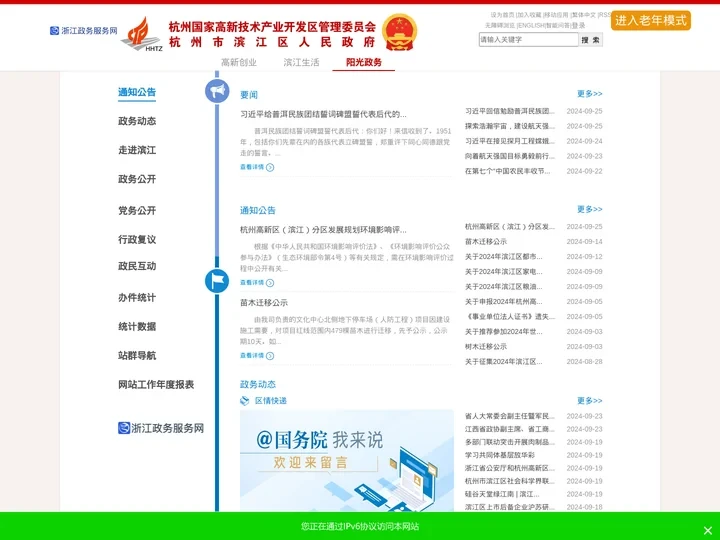Open news 学习共同体基层放华彩
Viewport: 720px width, 540px height.
tap(500, 455)
